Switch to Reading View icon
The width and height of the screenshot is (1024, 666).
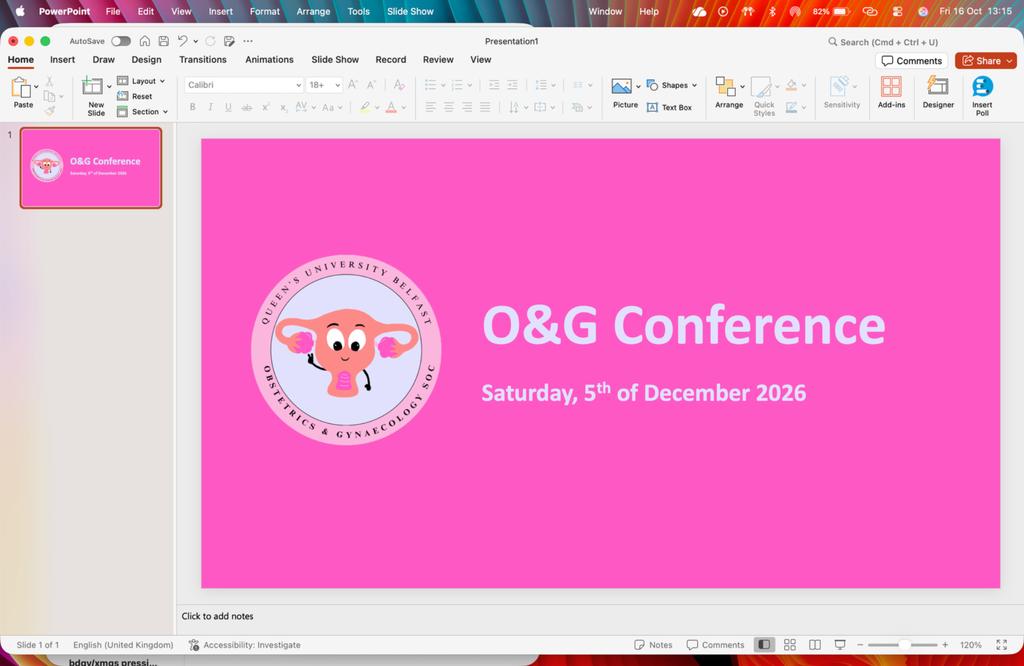click(x=815, y=645)
